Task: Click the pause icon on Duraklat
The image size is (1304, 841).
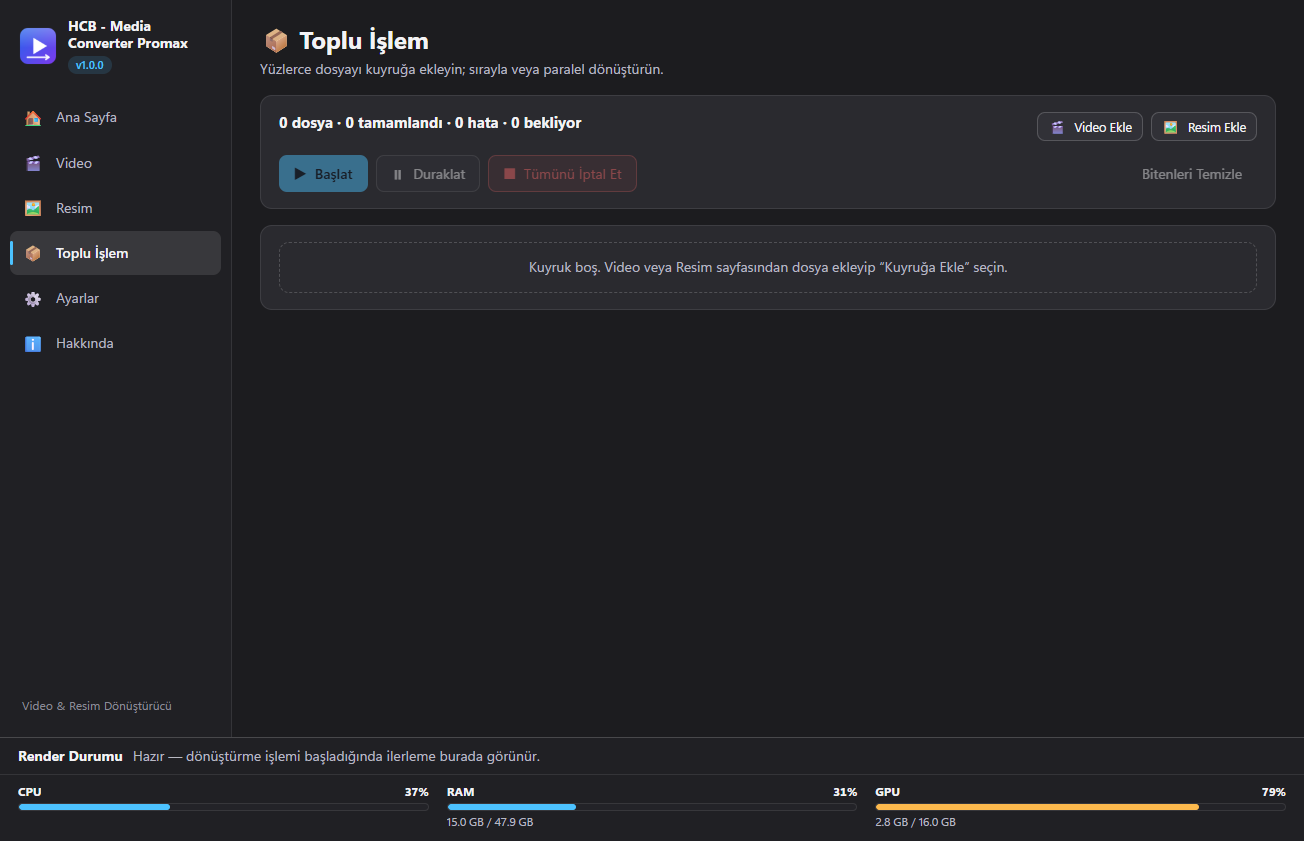Action: (398, 174)
